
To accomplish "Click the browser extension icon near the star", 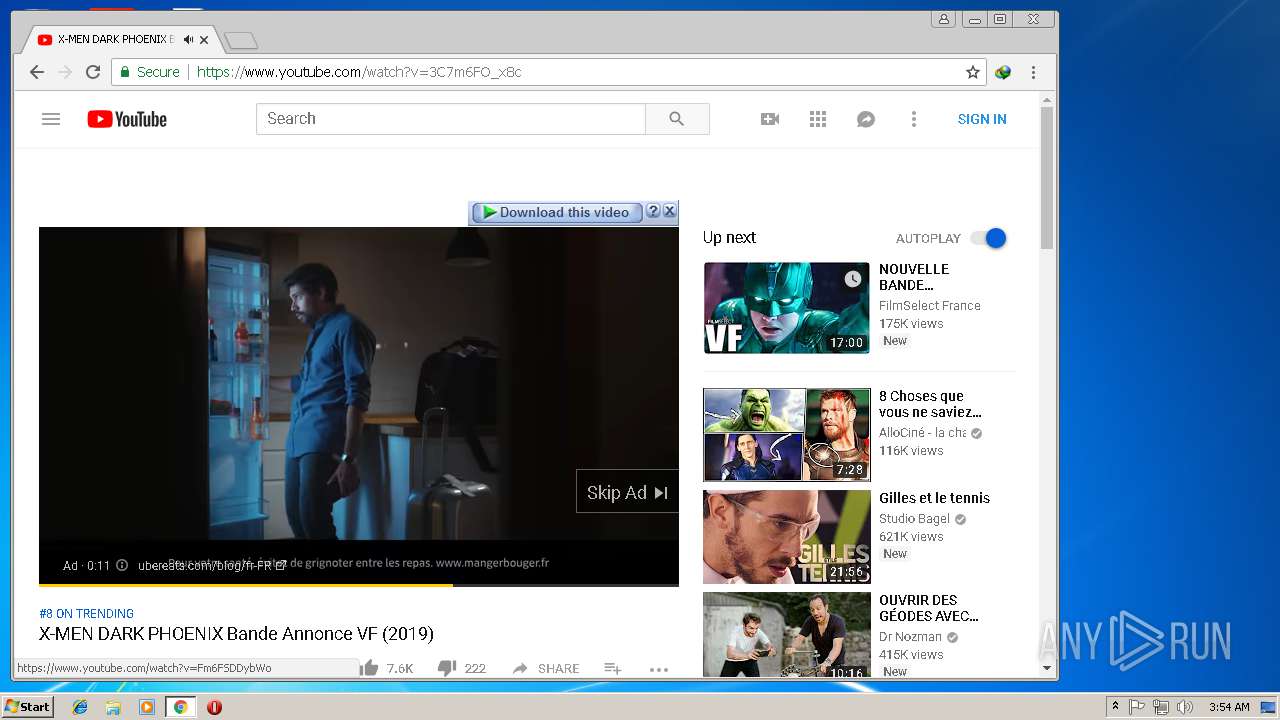I will pos(1003,72).
